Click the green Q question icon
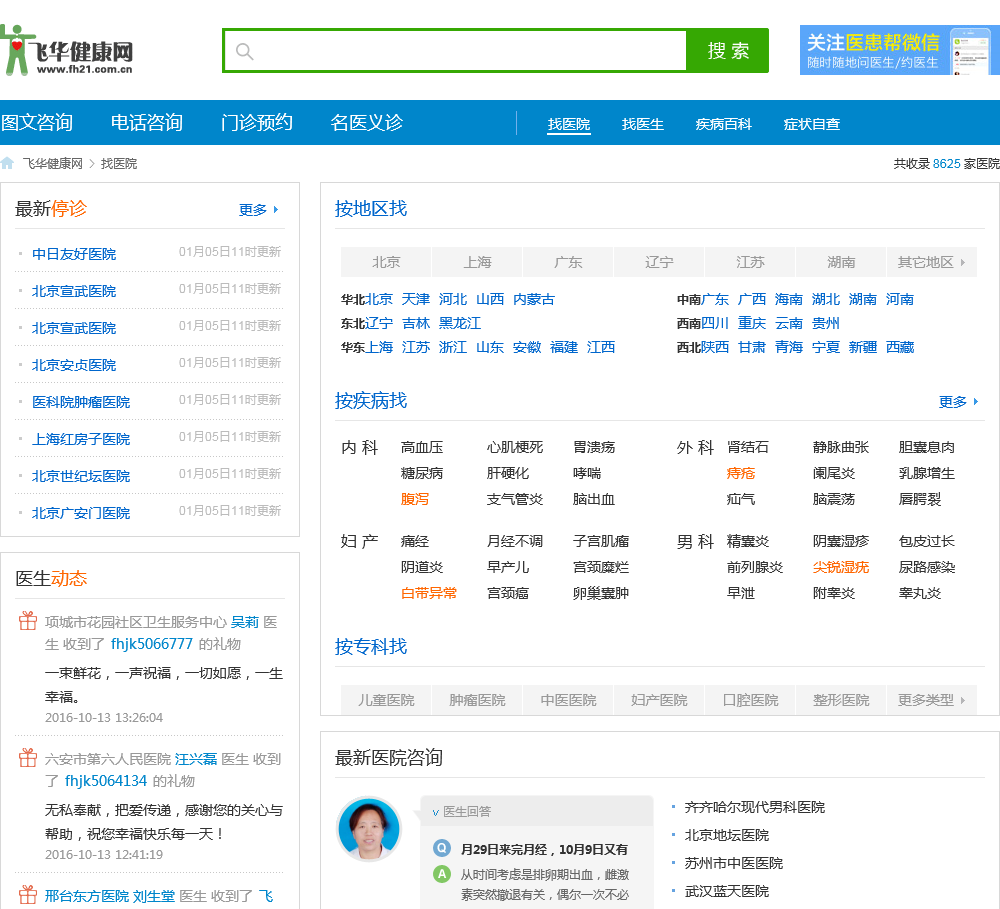 click(x=442, y=848)
